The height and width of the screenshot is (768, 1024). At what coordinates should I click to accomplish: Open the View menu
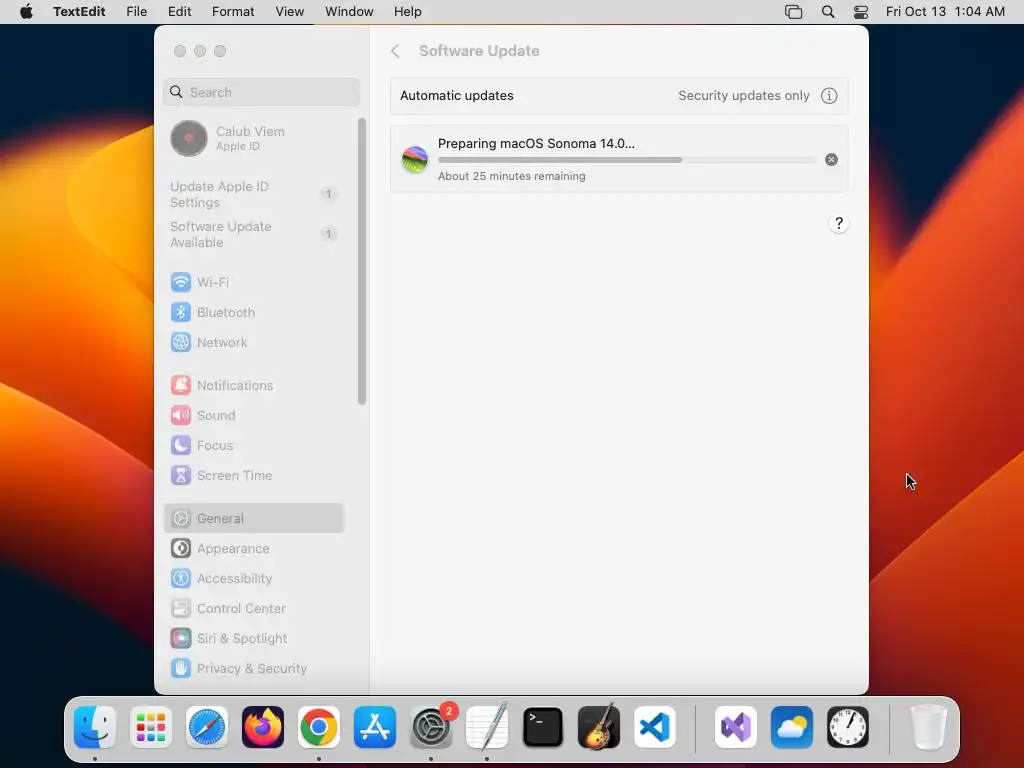(x=289, y=12)
